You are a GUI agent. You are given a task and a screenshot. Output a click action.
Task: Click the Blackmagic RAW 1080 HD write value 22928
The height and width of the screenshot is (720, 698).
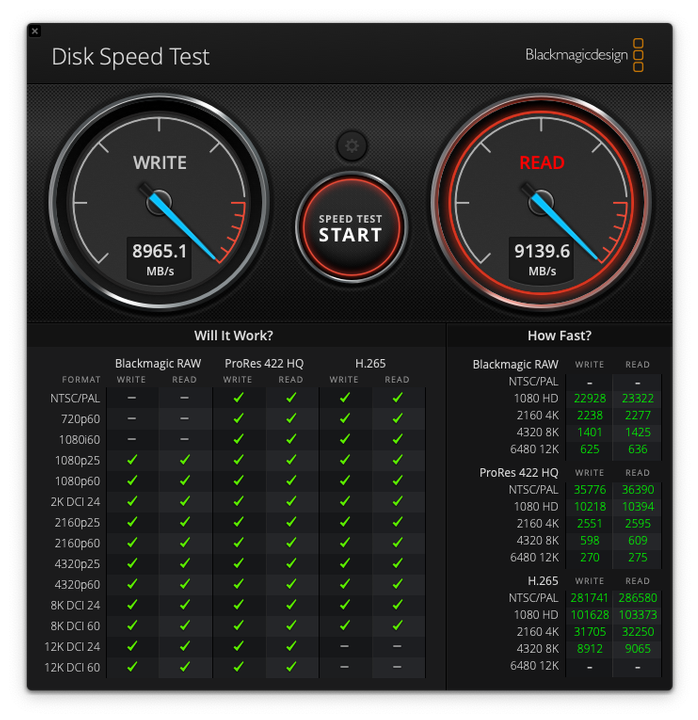(589, 398)
